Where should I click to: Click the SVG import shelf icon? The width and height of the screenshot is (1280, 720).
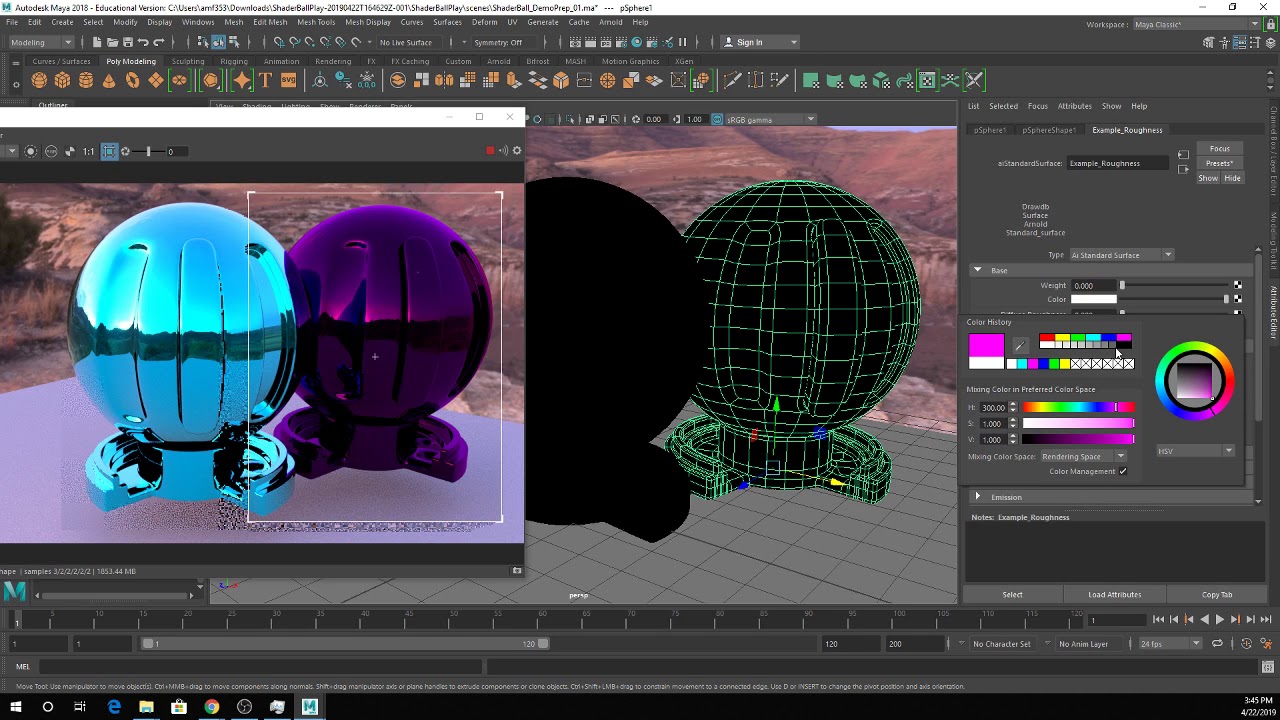tap(288, 80)
